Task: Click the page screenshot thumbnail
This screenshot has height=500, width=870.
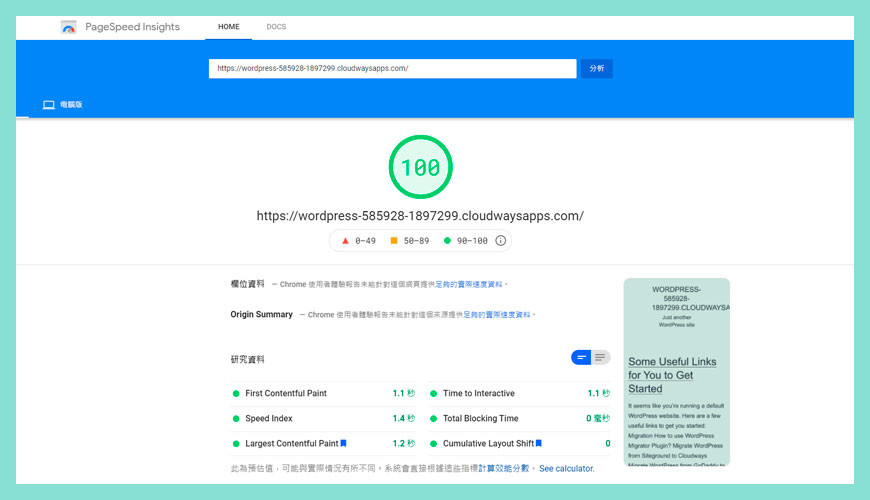Action: coord(676,372)
